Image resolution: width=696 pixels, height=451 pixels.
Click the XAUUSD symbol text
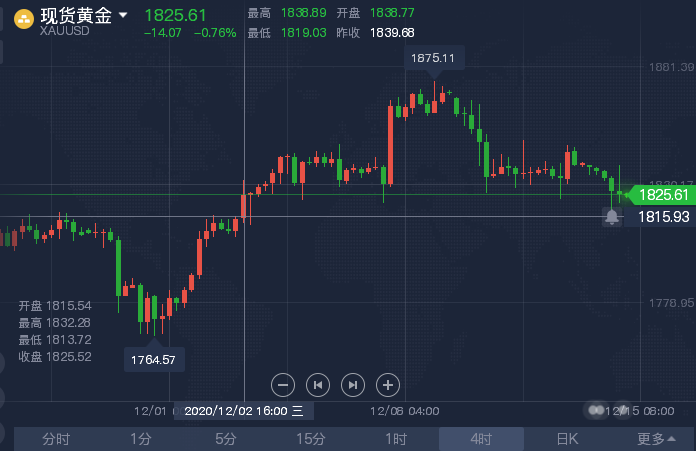click(x=64, y=31)
